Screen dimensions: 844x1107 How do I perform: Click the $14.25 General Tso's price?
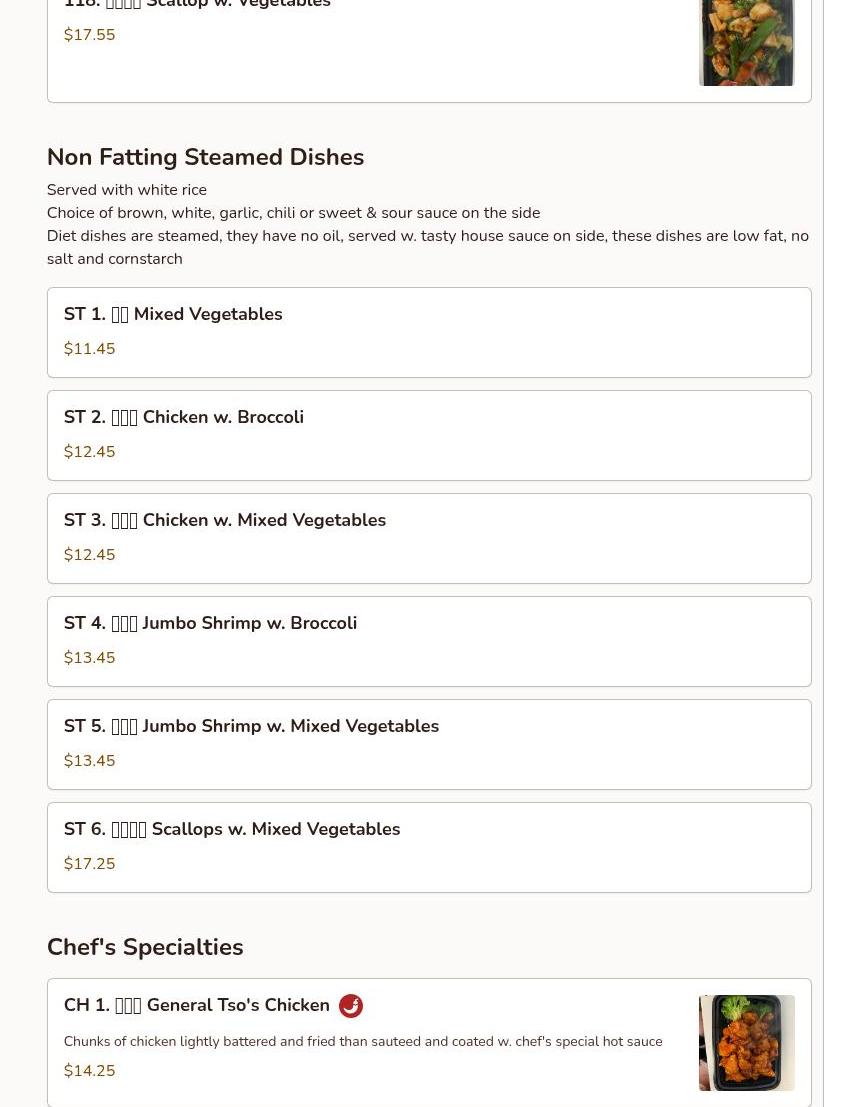[x=89, y=1071]
